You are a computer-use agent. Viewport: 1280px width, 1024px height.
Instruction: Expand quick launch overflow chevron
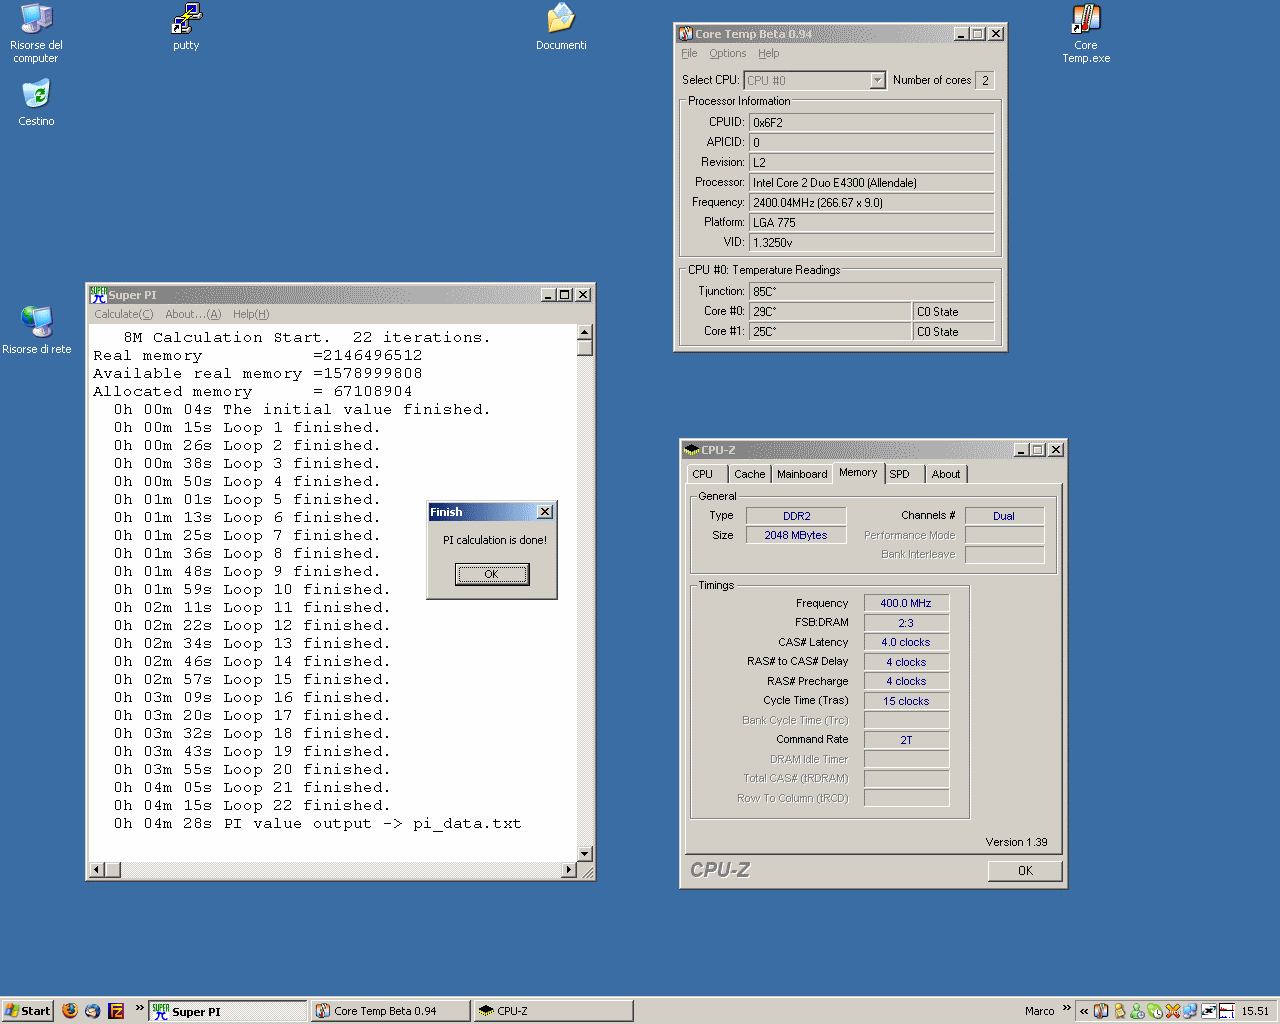pos(139,1007)
